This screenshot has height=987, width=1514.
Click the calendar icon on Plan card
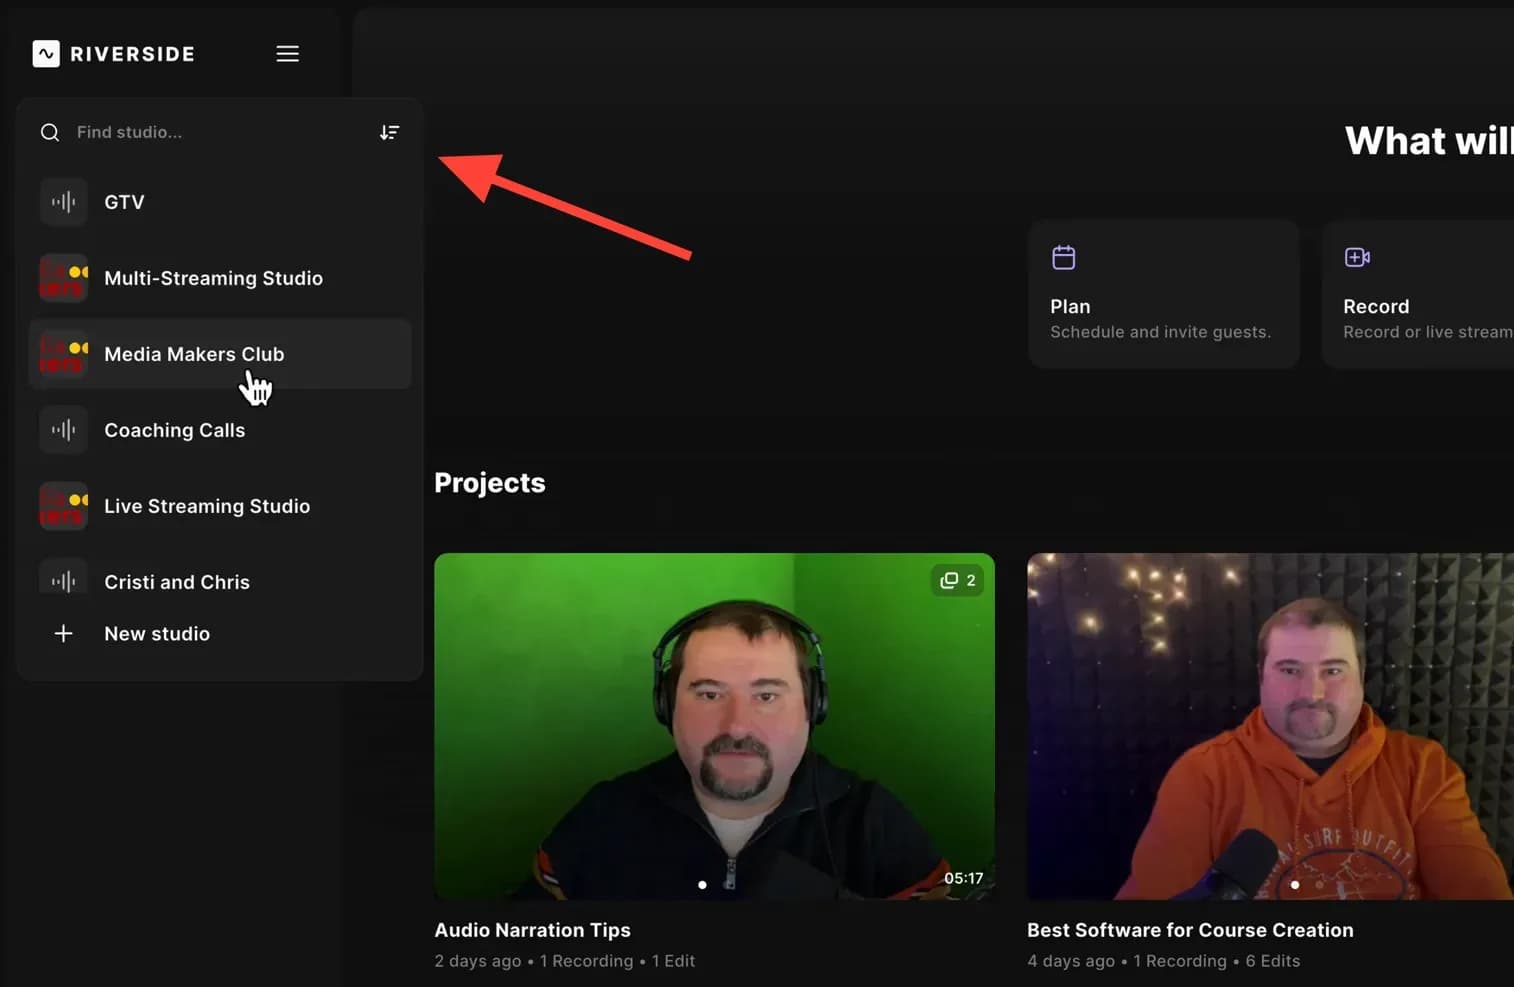click(x=1064, y=257)
